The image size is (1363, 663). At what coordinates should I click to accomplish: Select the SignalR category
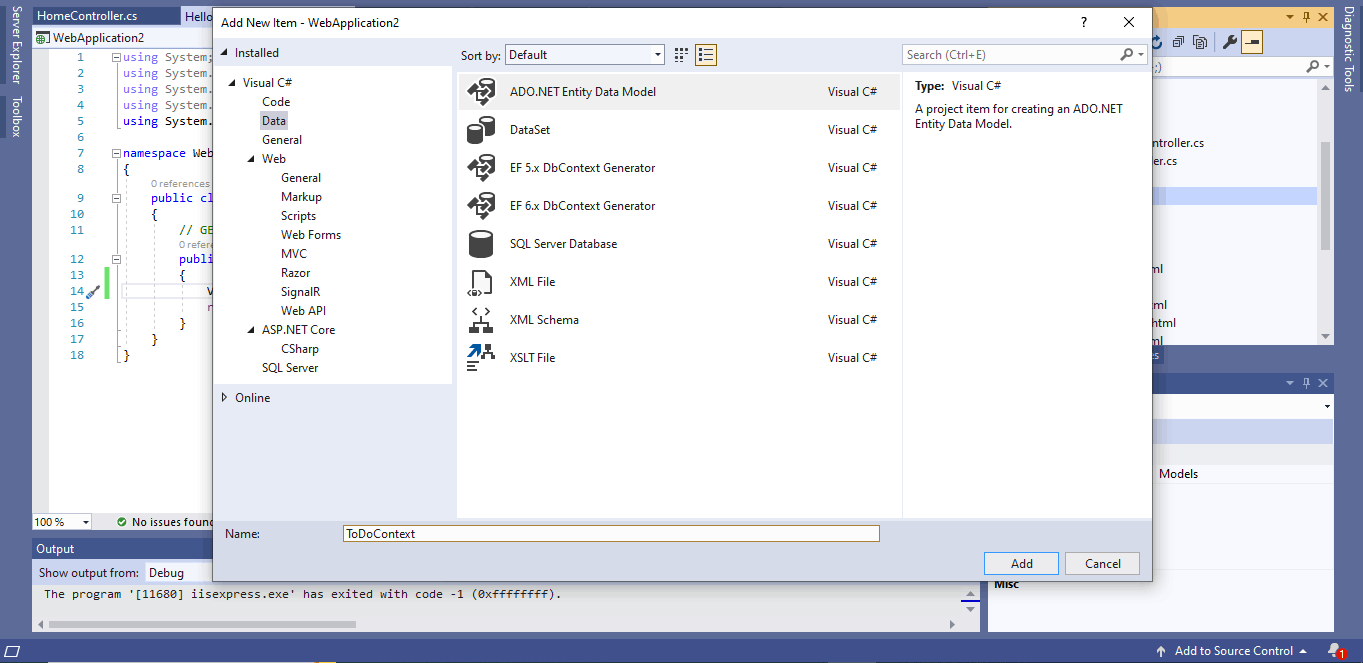point(301,292)
